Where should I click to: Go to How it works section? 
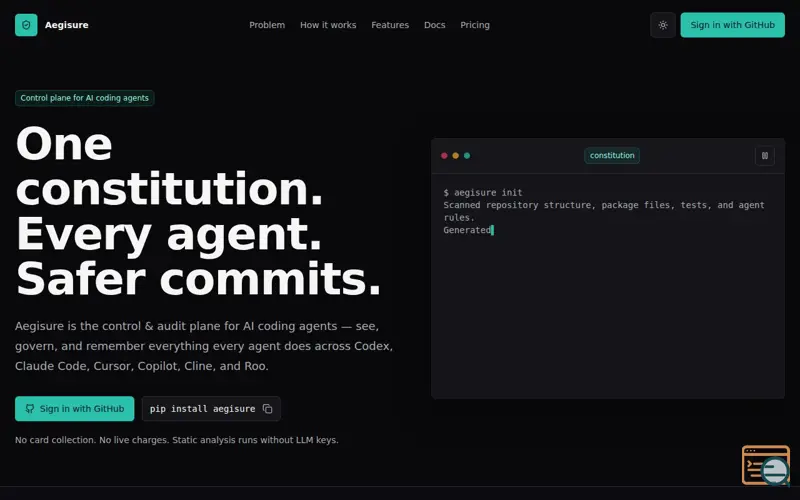point(328,25)
